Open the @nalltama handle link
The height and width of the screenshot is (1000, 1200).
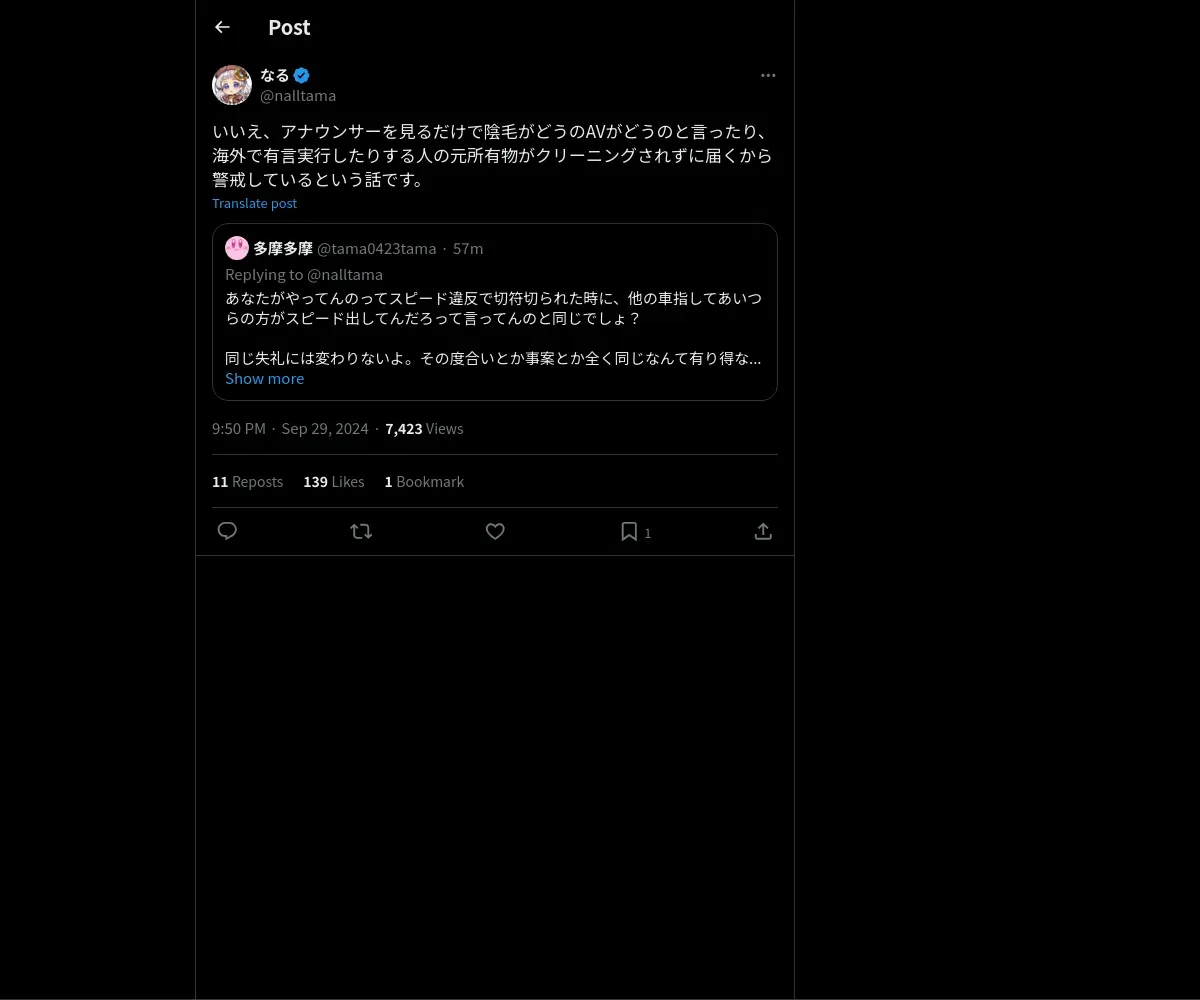(x=298, y=95)
